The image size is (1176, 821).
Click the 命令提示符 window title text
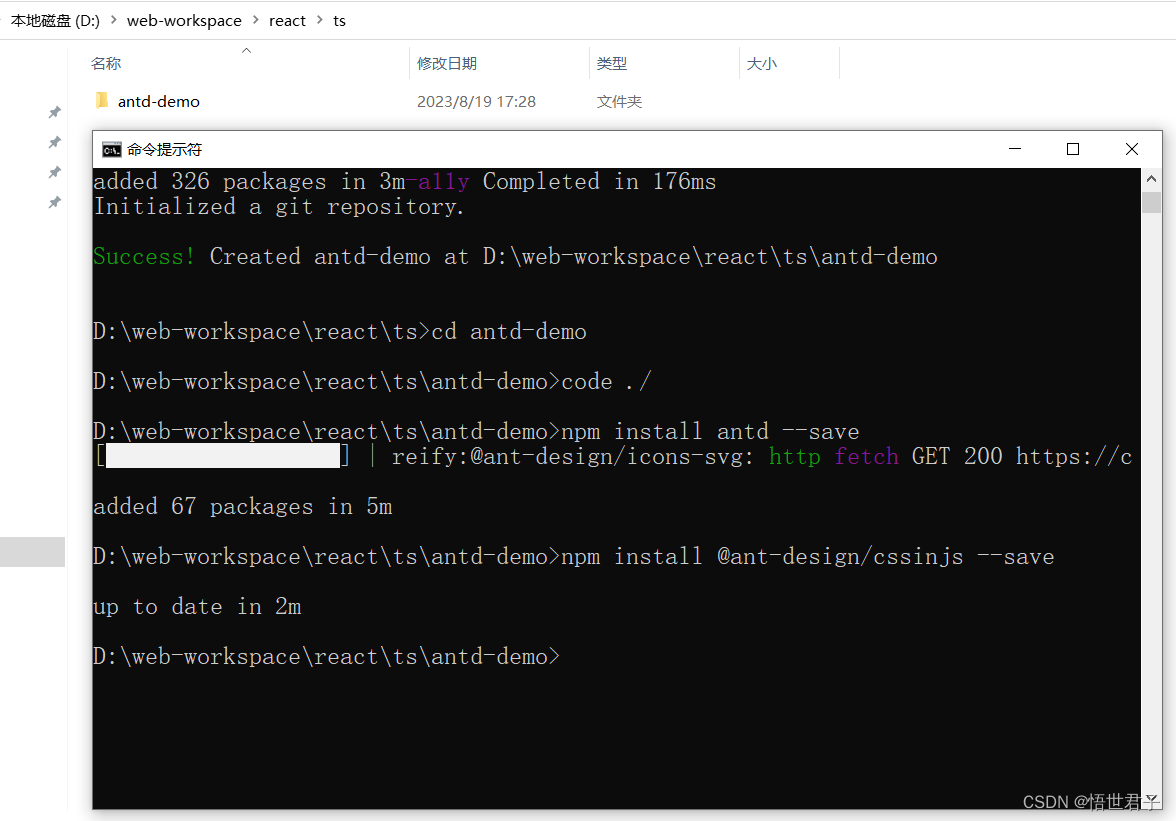pyautogui.click(x=164, y=150)
